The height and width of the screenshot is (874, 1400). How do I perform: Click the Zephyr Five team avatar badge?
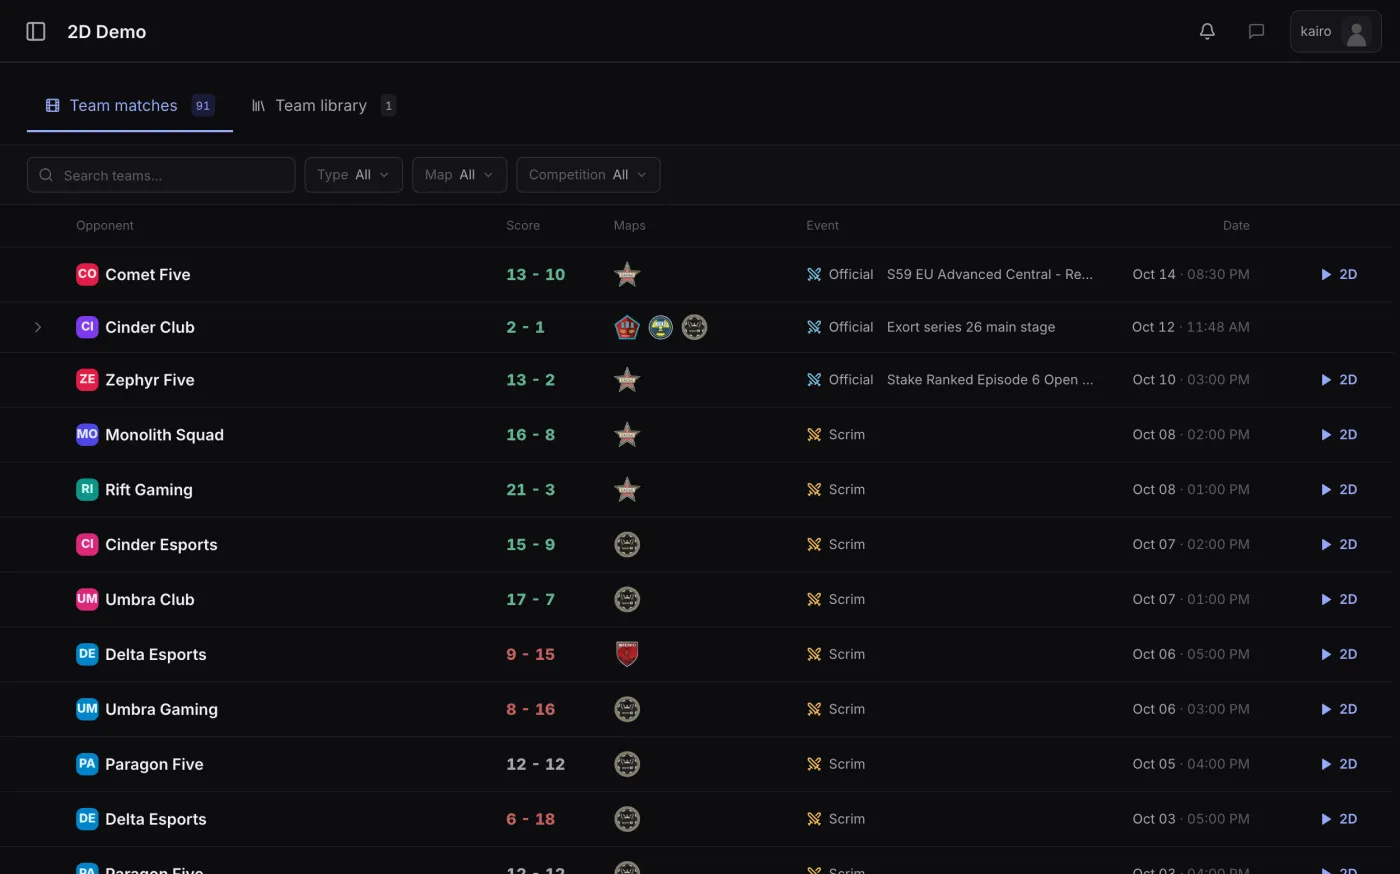pyautogui.click(x=87, y=380)
